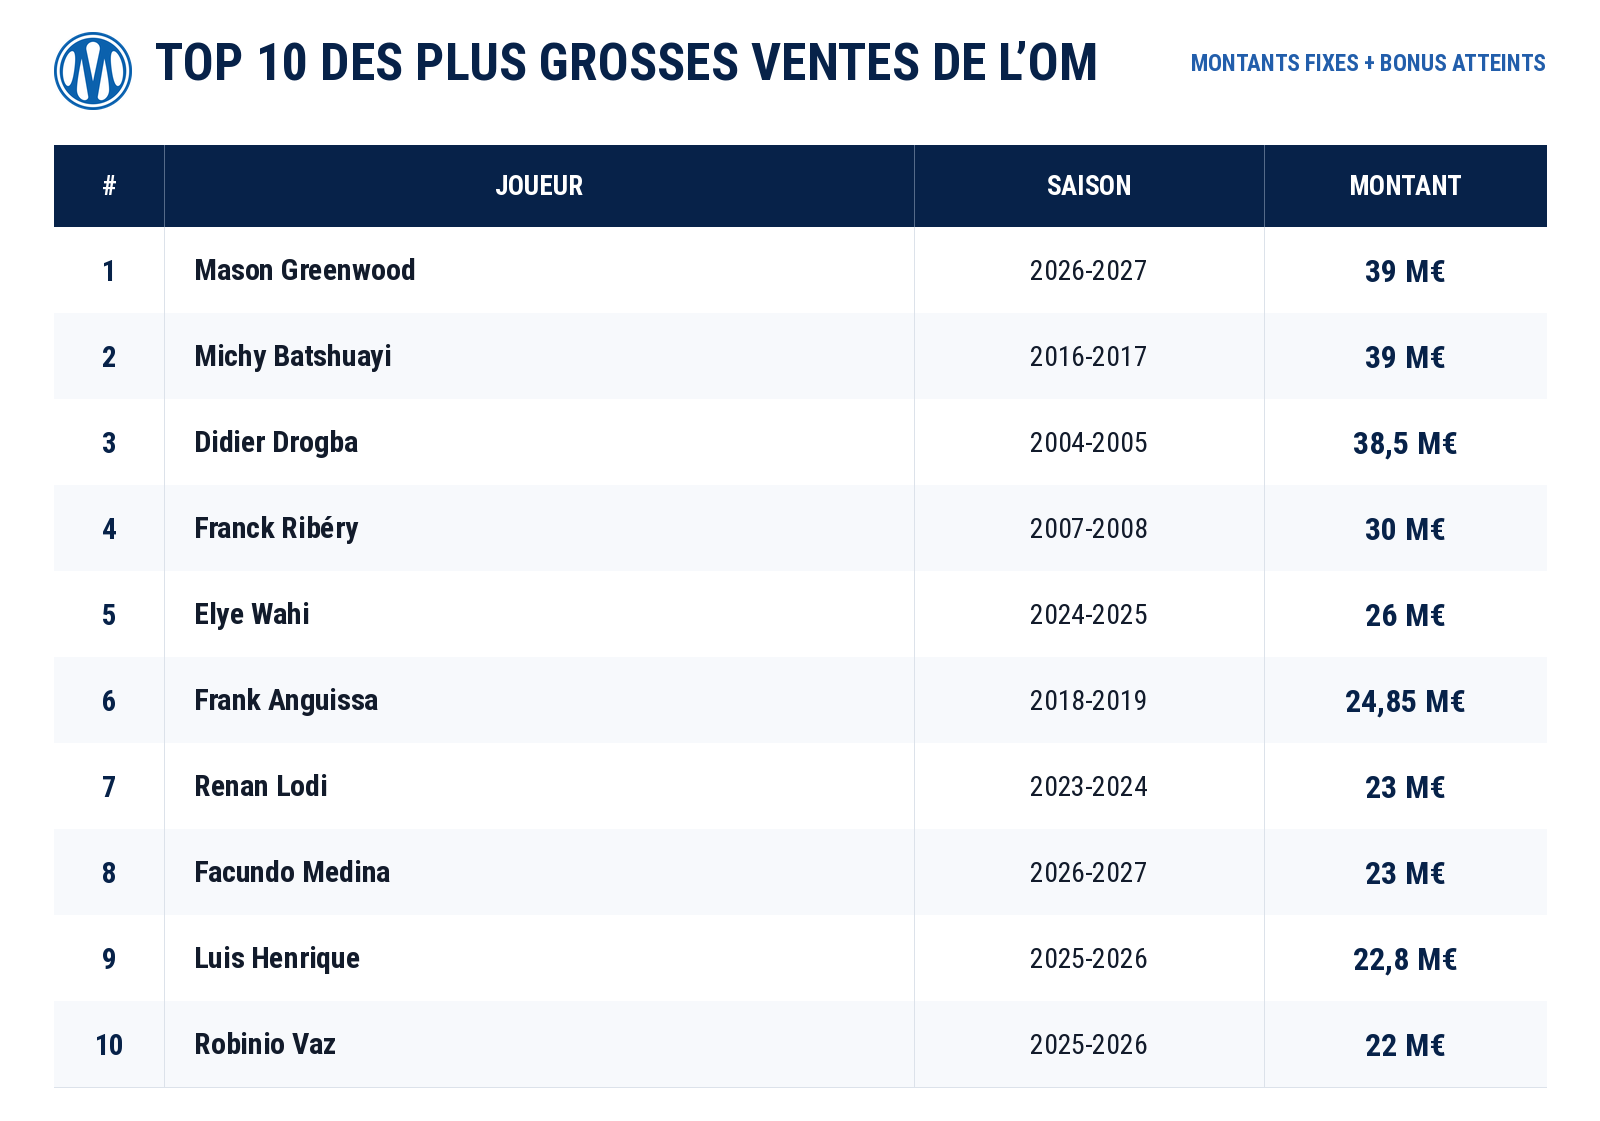1600x1121 pixels.
Task: Click the Renan Lodi player name
Action: pyautogui.click(x=261, y=786)
